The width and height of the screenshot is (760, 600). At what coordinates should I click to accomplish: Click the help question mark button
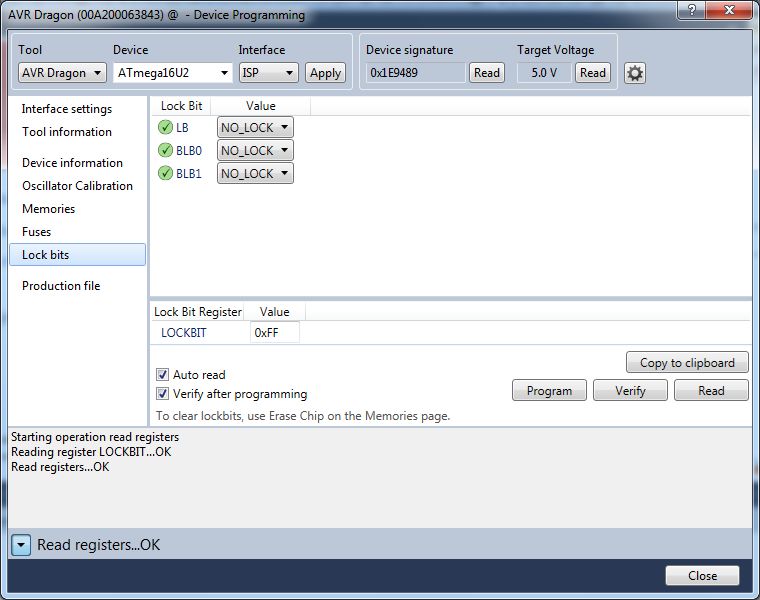tap(692, 10)
